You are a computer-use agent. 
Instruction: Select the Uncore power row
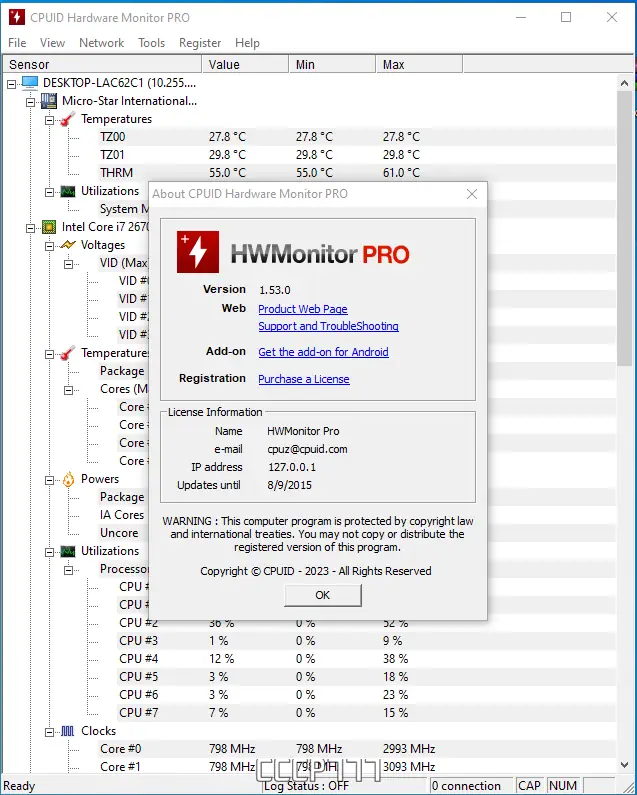pyautogui.click(x=119, y=533)
